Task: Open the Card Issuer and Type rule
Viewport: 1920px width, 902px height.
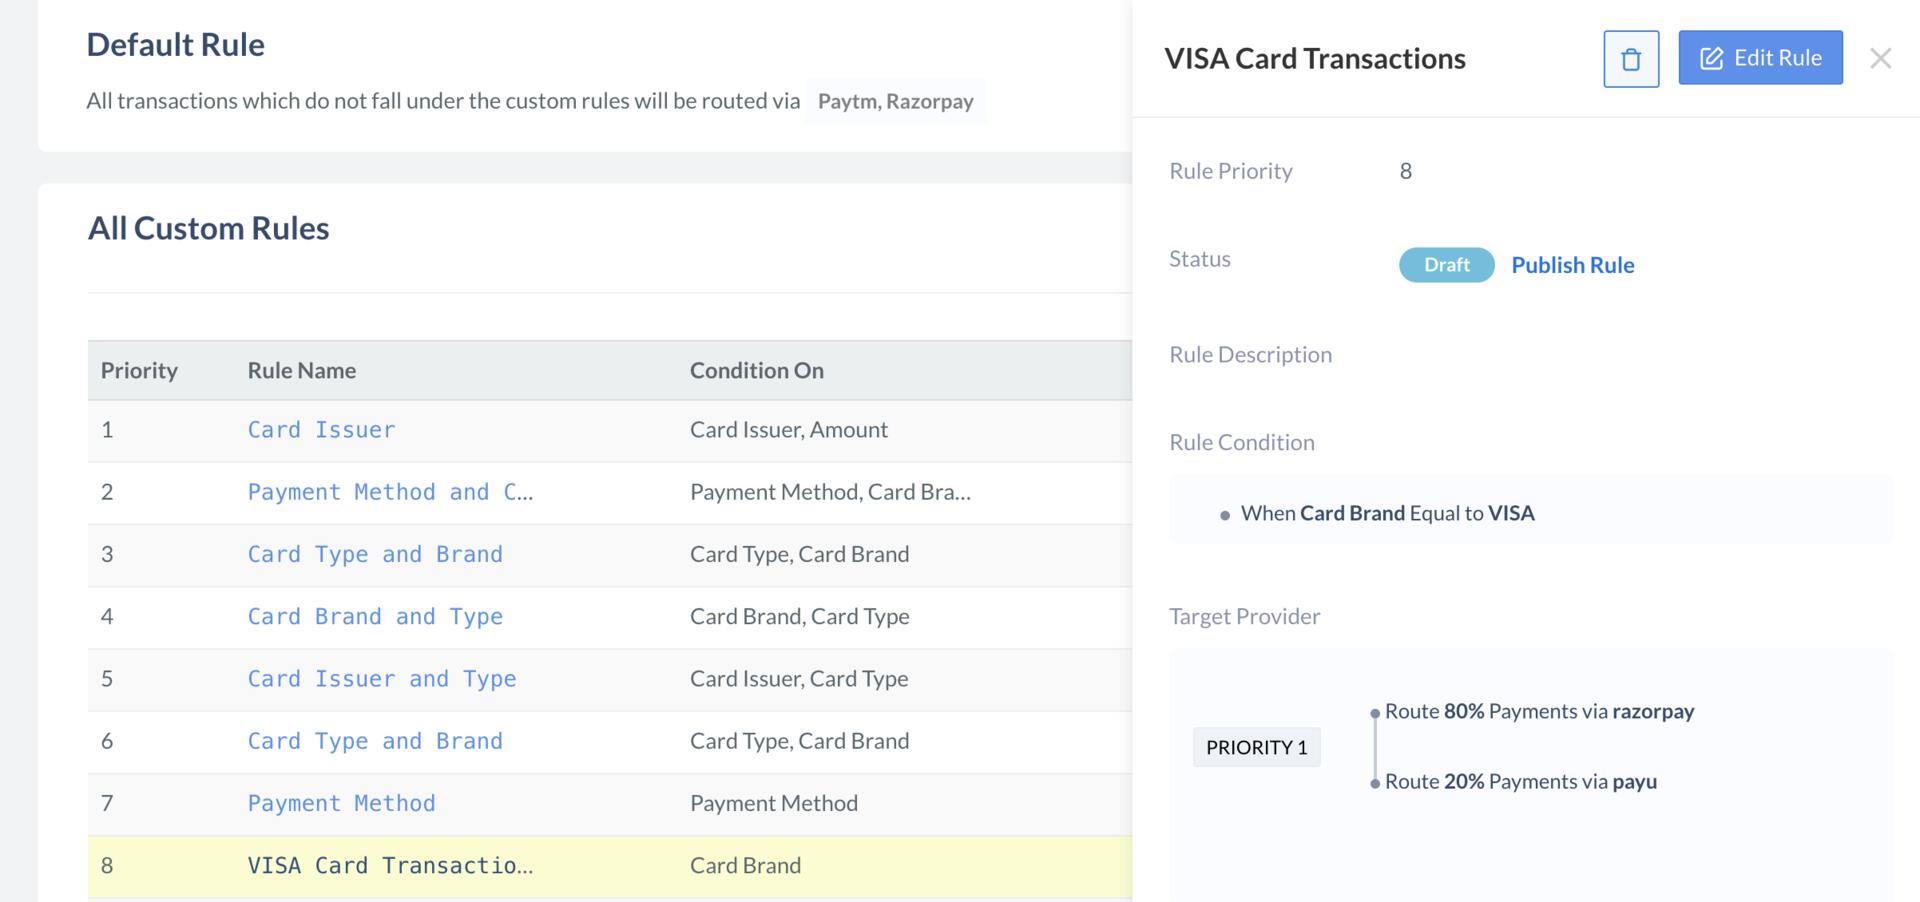Action: click(382, 679)
